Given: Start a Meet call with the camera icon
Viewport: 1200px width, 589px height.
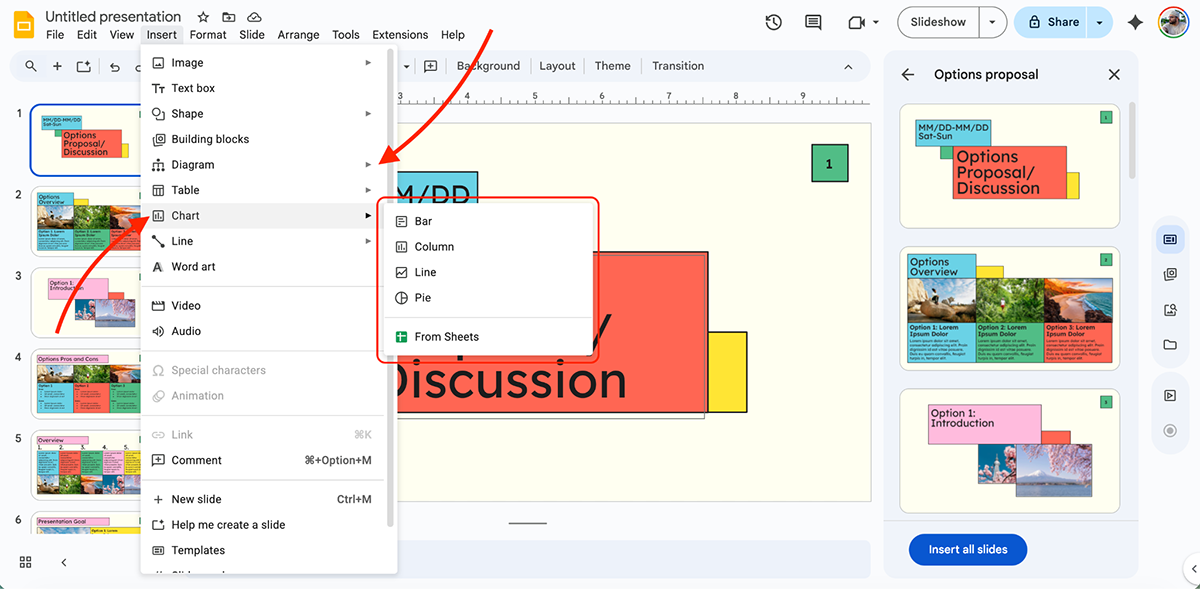Looking at the screenshot, I should pos(856,22).
